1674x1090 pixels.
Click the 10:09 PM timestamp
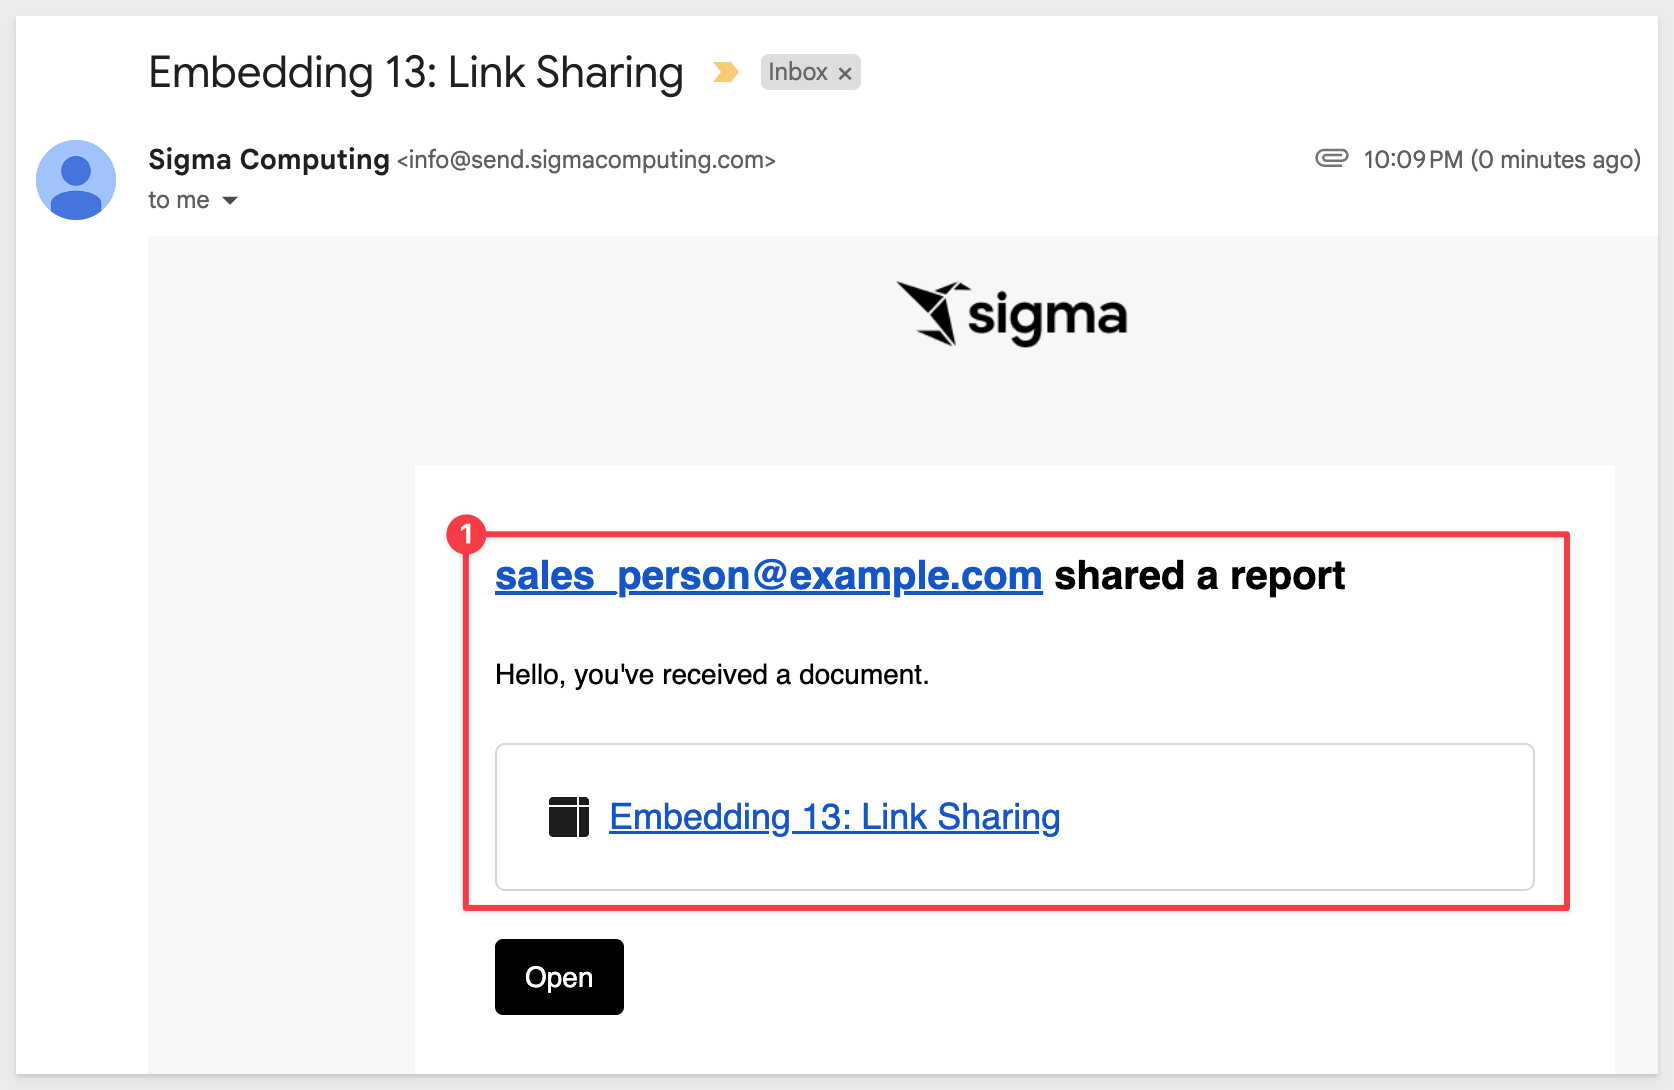[x=1412, y=160]
